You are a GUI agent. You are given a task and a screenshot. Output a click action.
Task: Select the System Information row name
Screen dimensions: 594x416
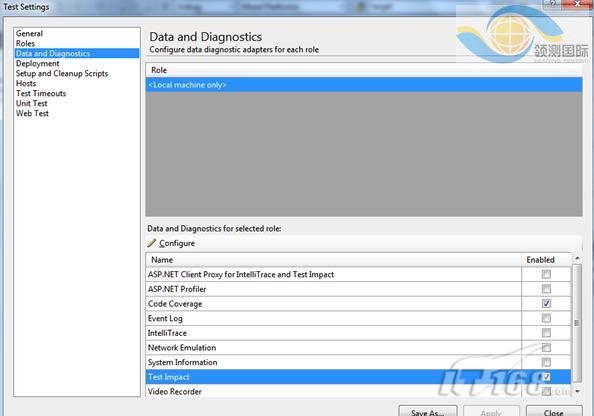coord(182,362)
